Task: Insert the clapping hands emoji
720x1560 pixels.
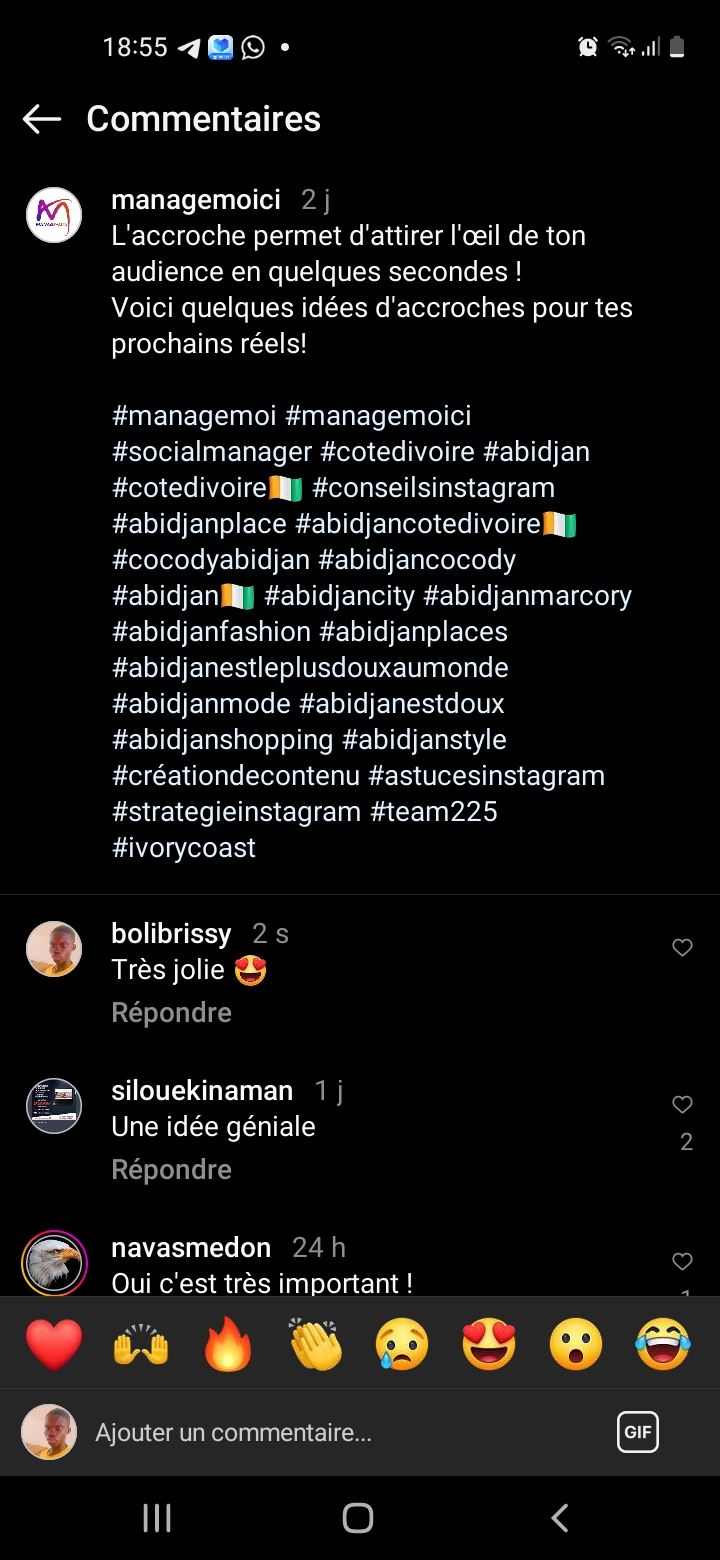Action: point(316,1345)
